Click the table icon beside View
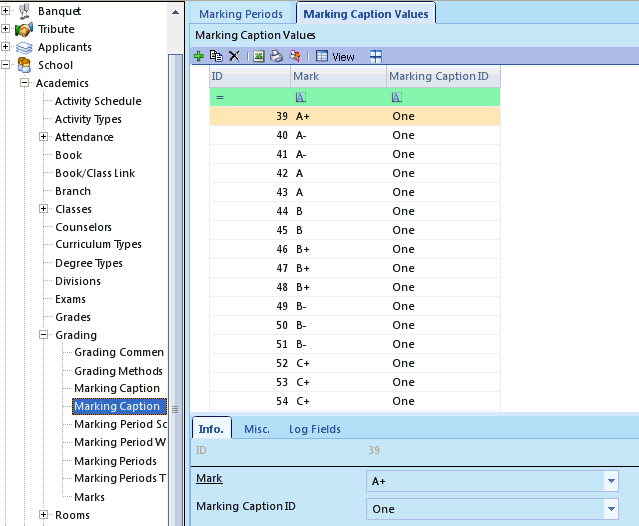The image size is (639, 526). 322,56
